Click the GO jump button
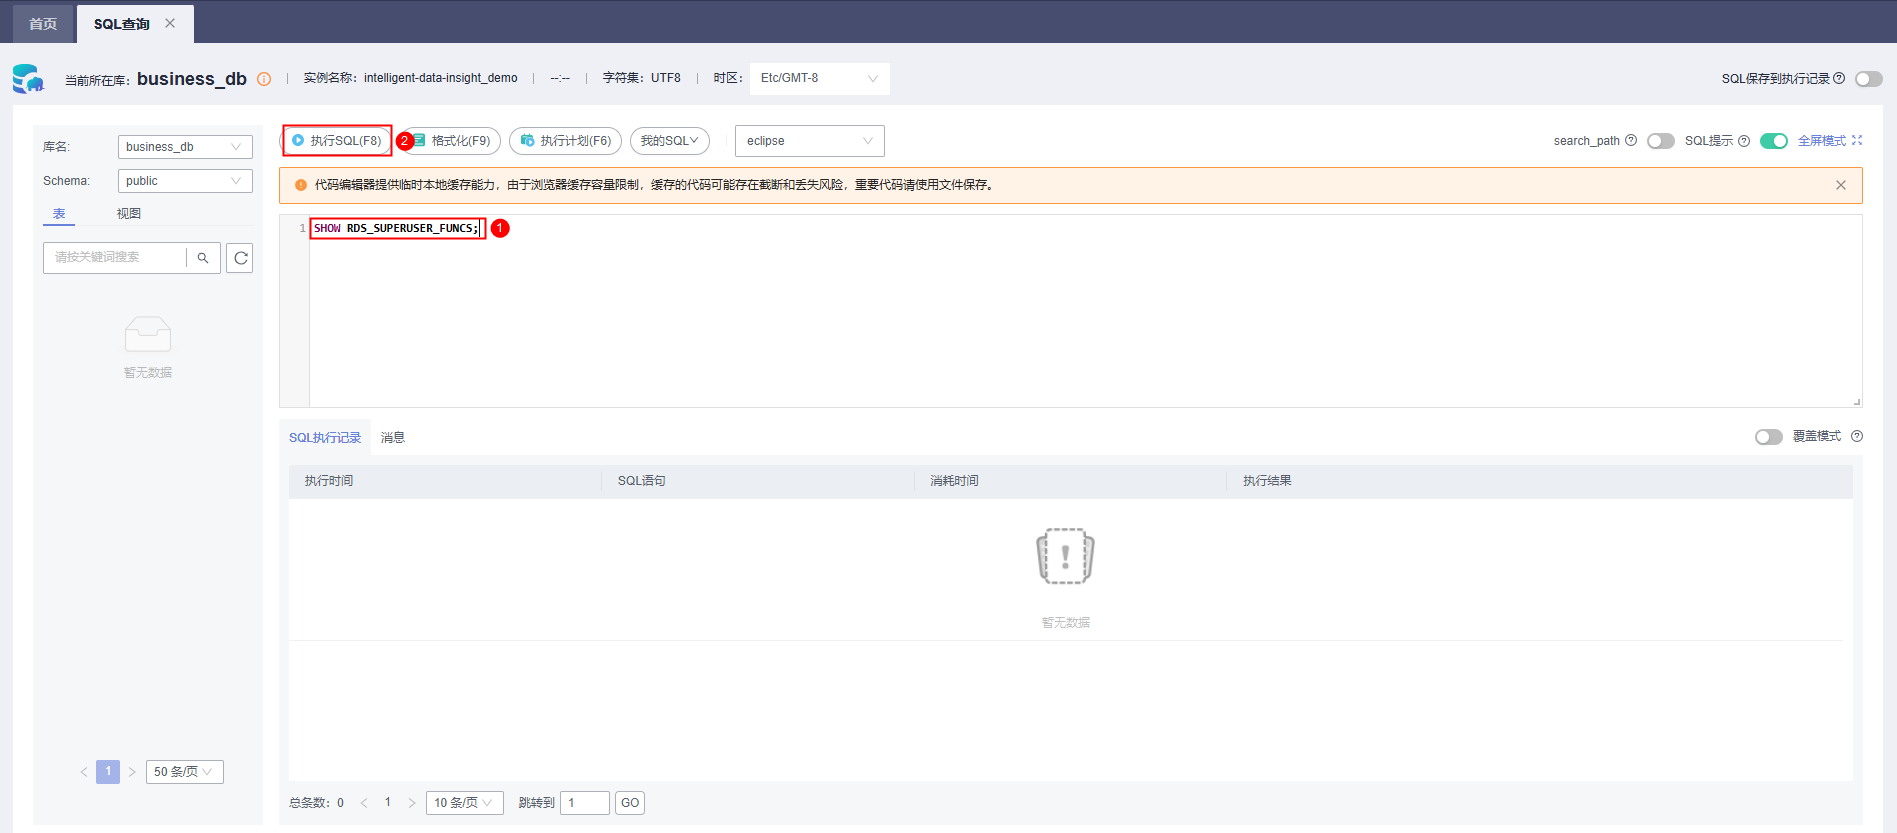 coord(630,803)
